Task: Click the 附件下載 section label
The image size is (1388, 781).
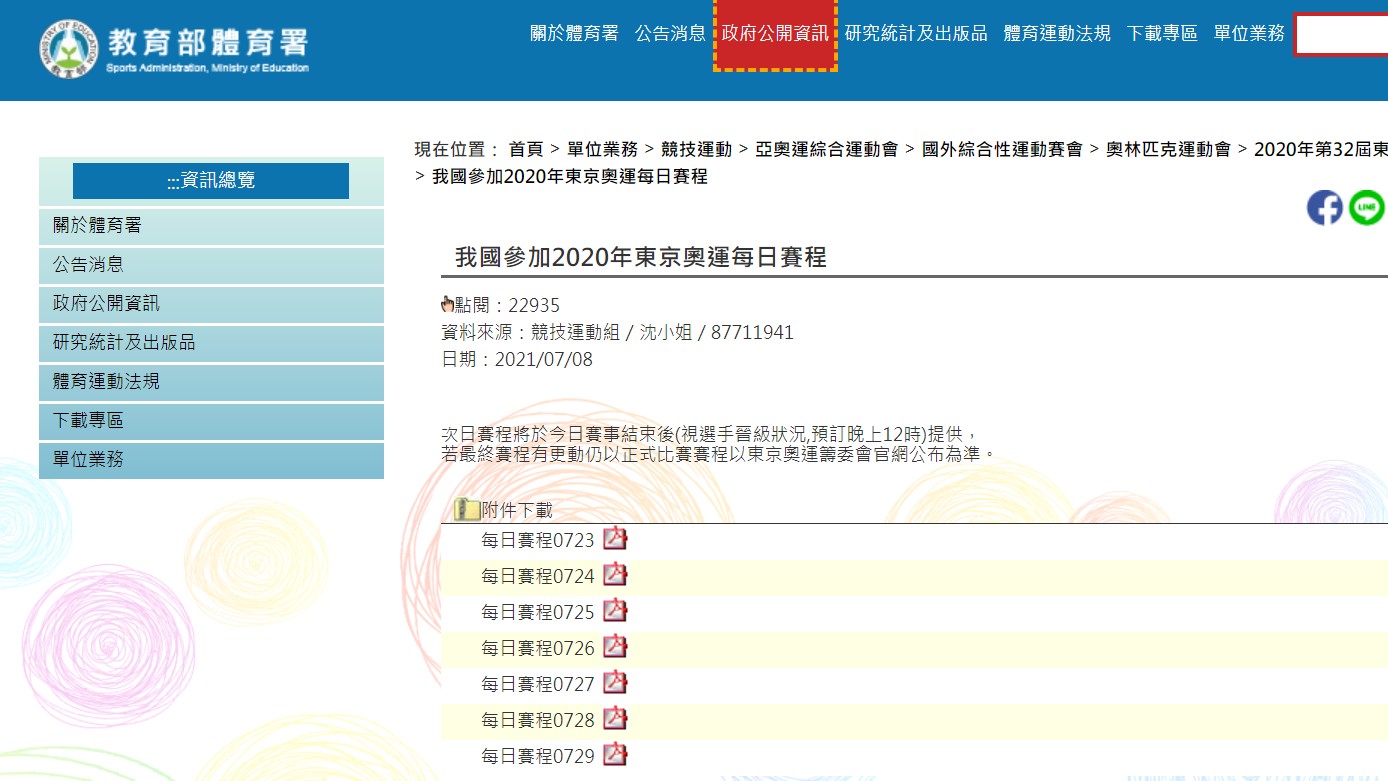Action: coord(517,510)
